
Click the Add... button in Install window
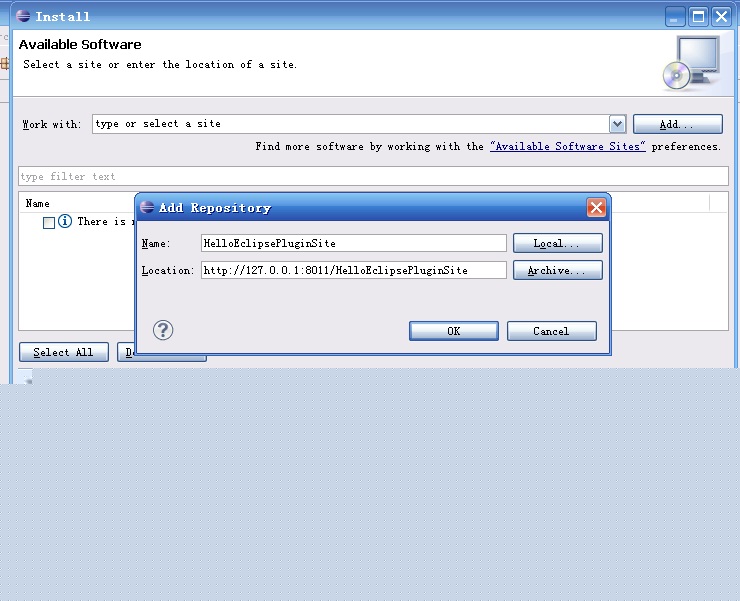[x=677, y=124]
